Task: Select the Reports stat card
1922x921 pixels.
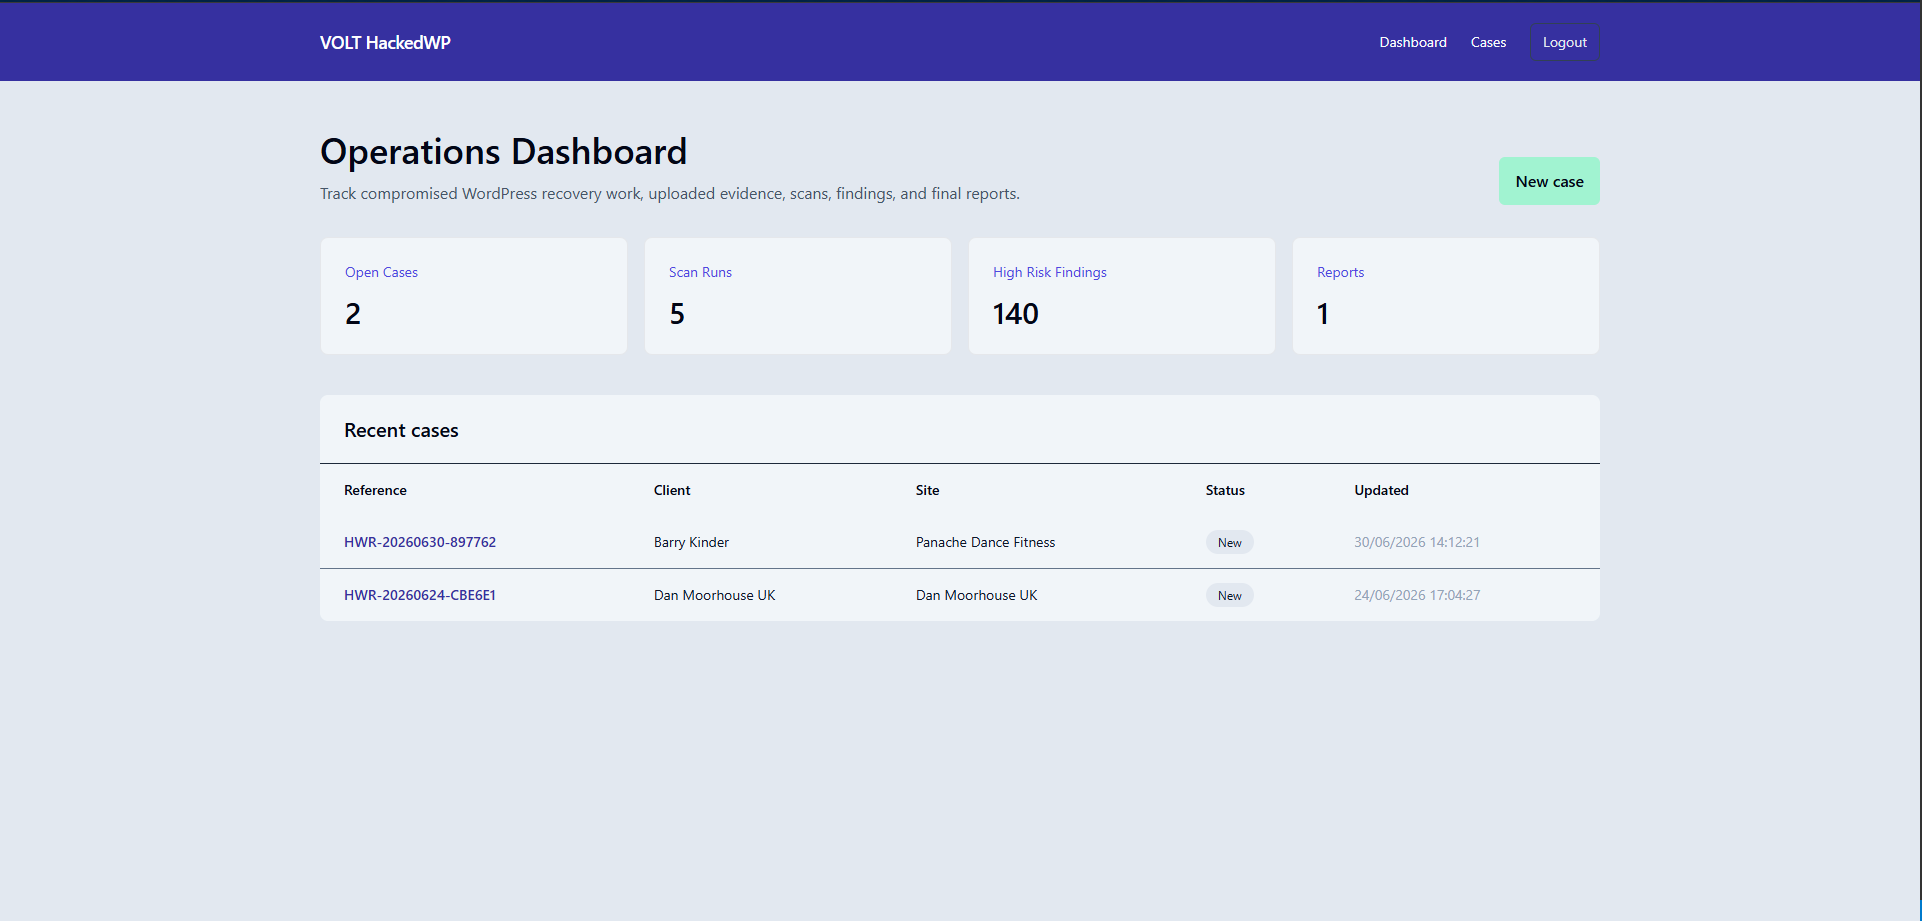Action: [x=1446, y=296]
